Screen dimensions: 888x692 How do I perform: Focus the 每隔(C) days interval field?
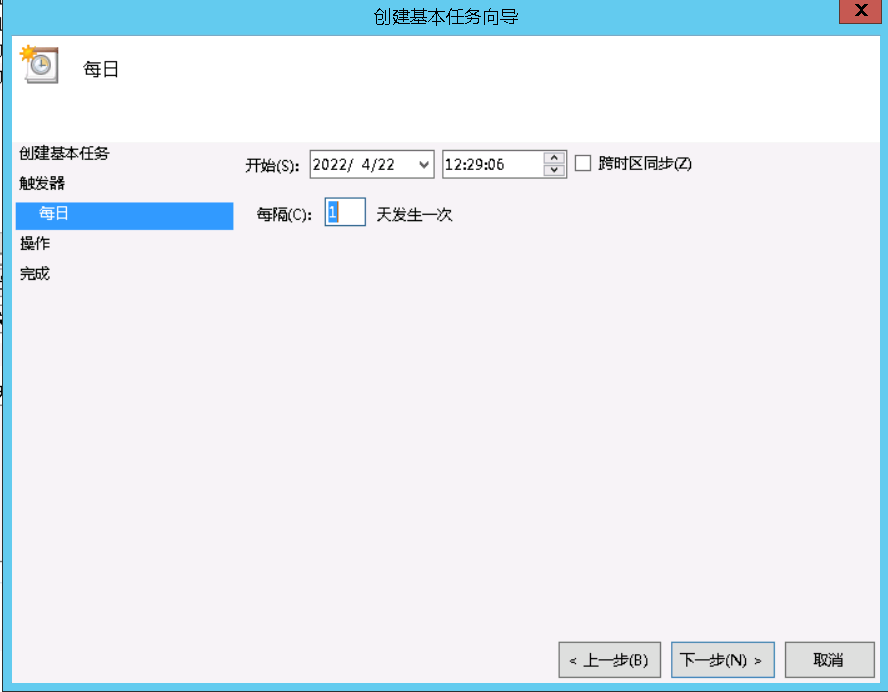point(345,212)
